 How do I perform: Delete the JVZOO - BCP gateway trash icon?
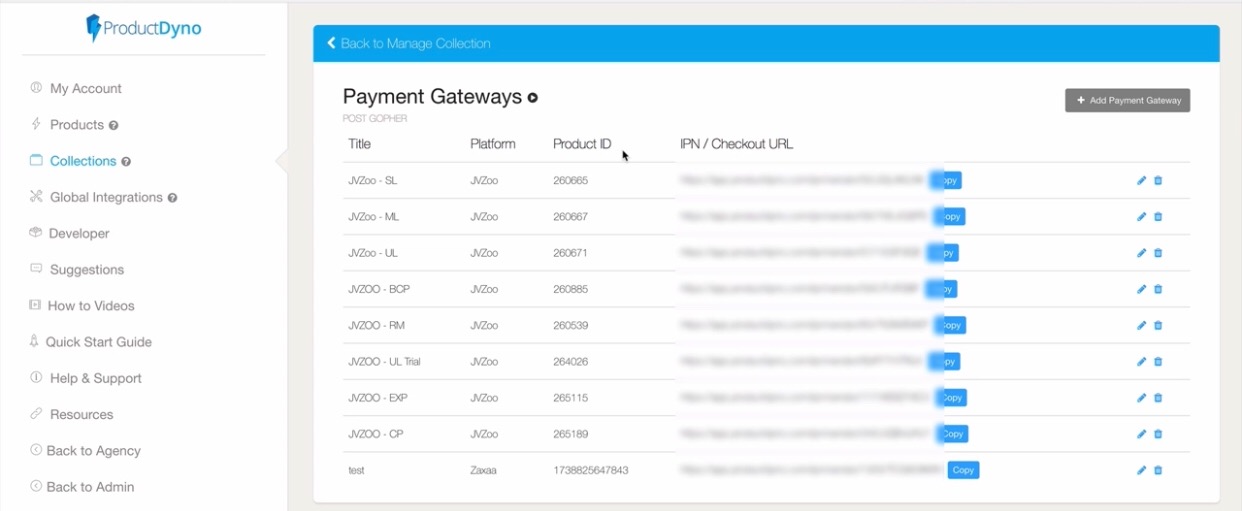[x=1158, y=289]
